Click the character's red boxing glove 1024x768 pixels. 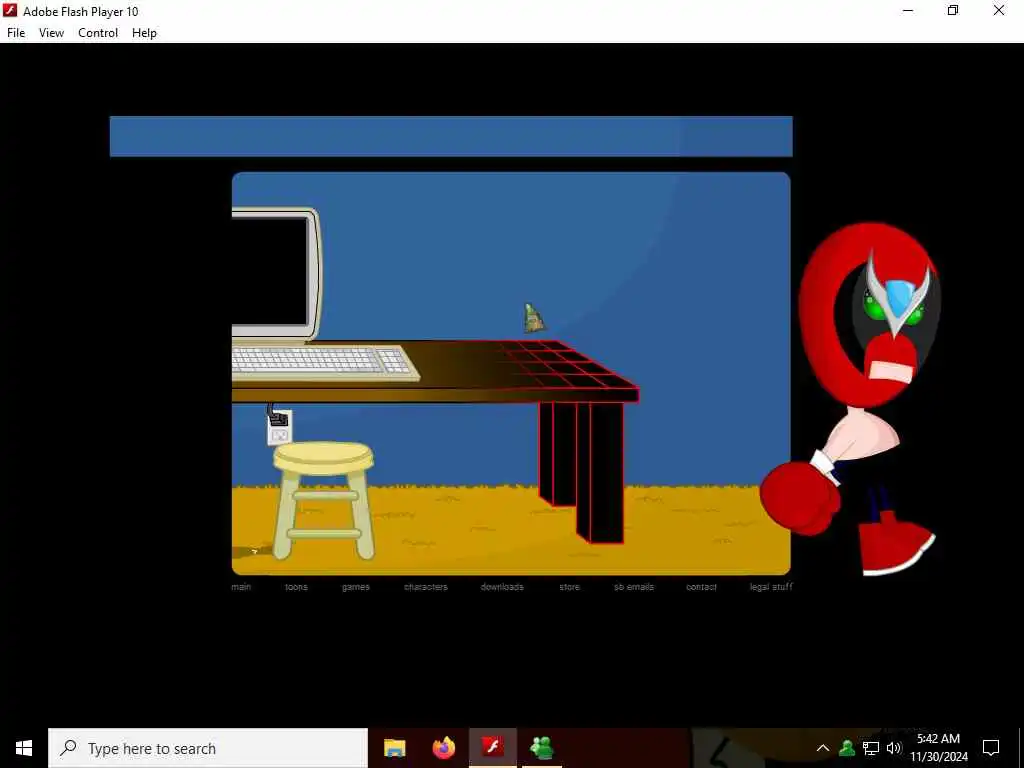(799, 498)
